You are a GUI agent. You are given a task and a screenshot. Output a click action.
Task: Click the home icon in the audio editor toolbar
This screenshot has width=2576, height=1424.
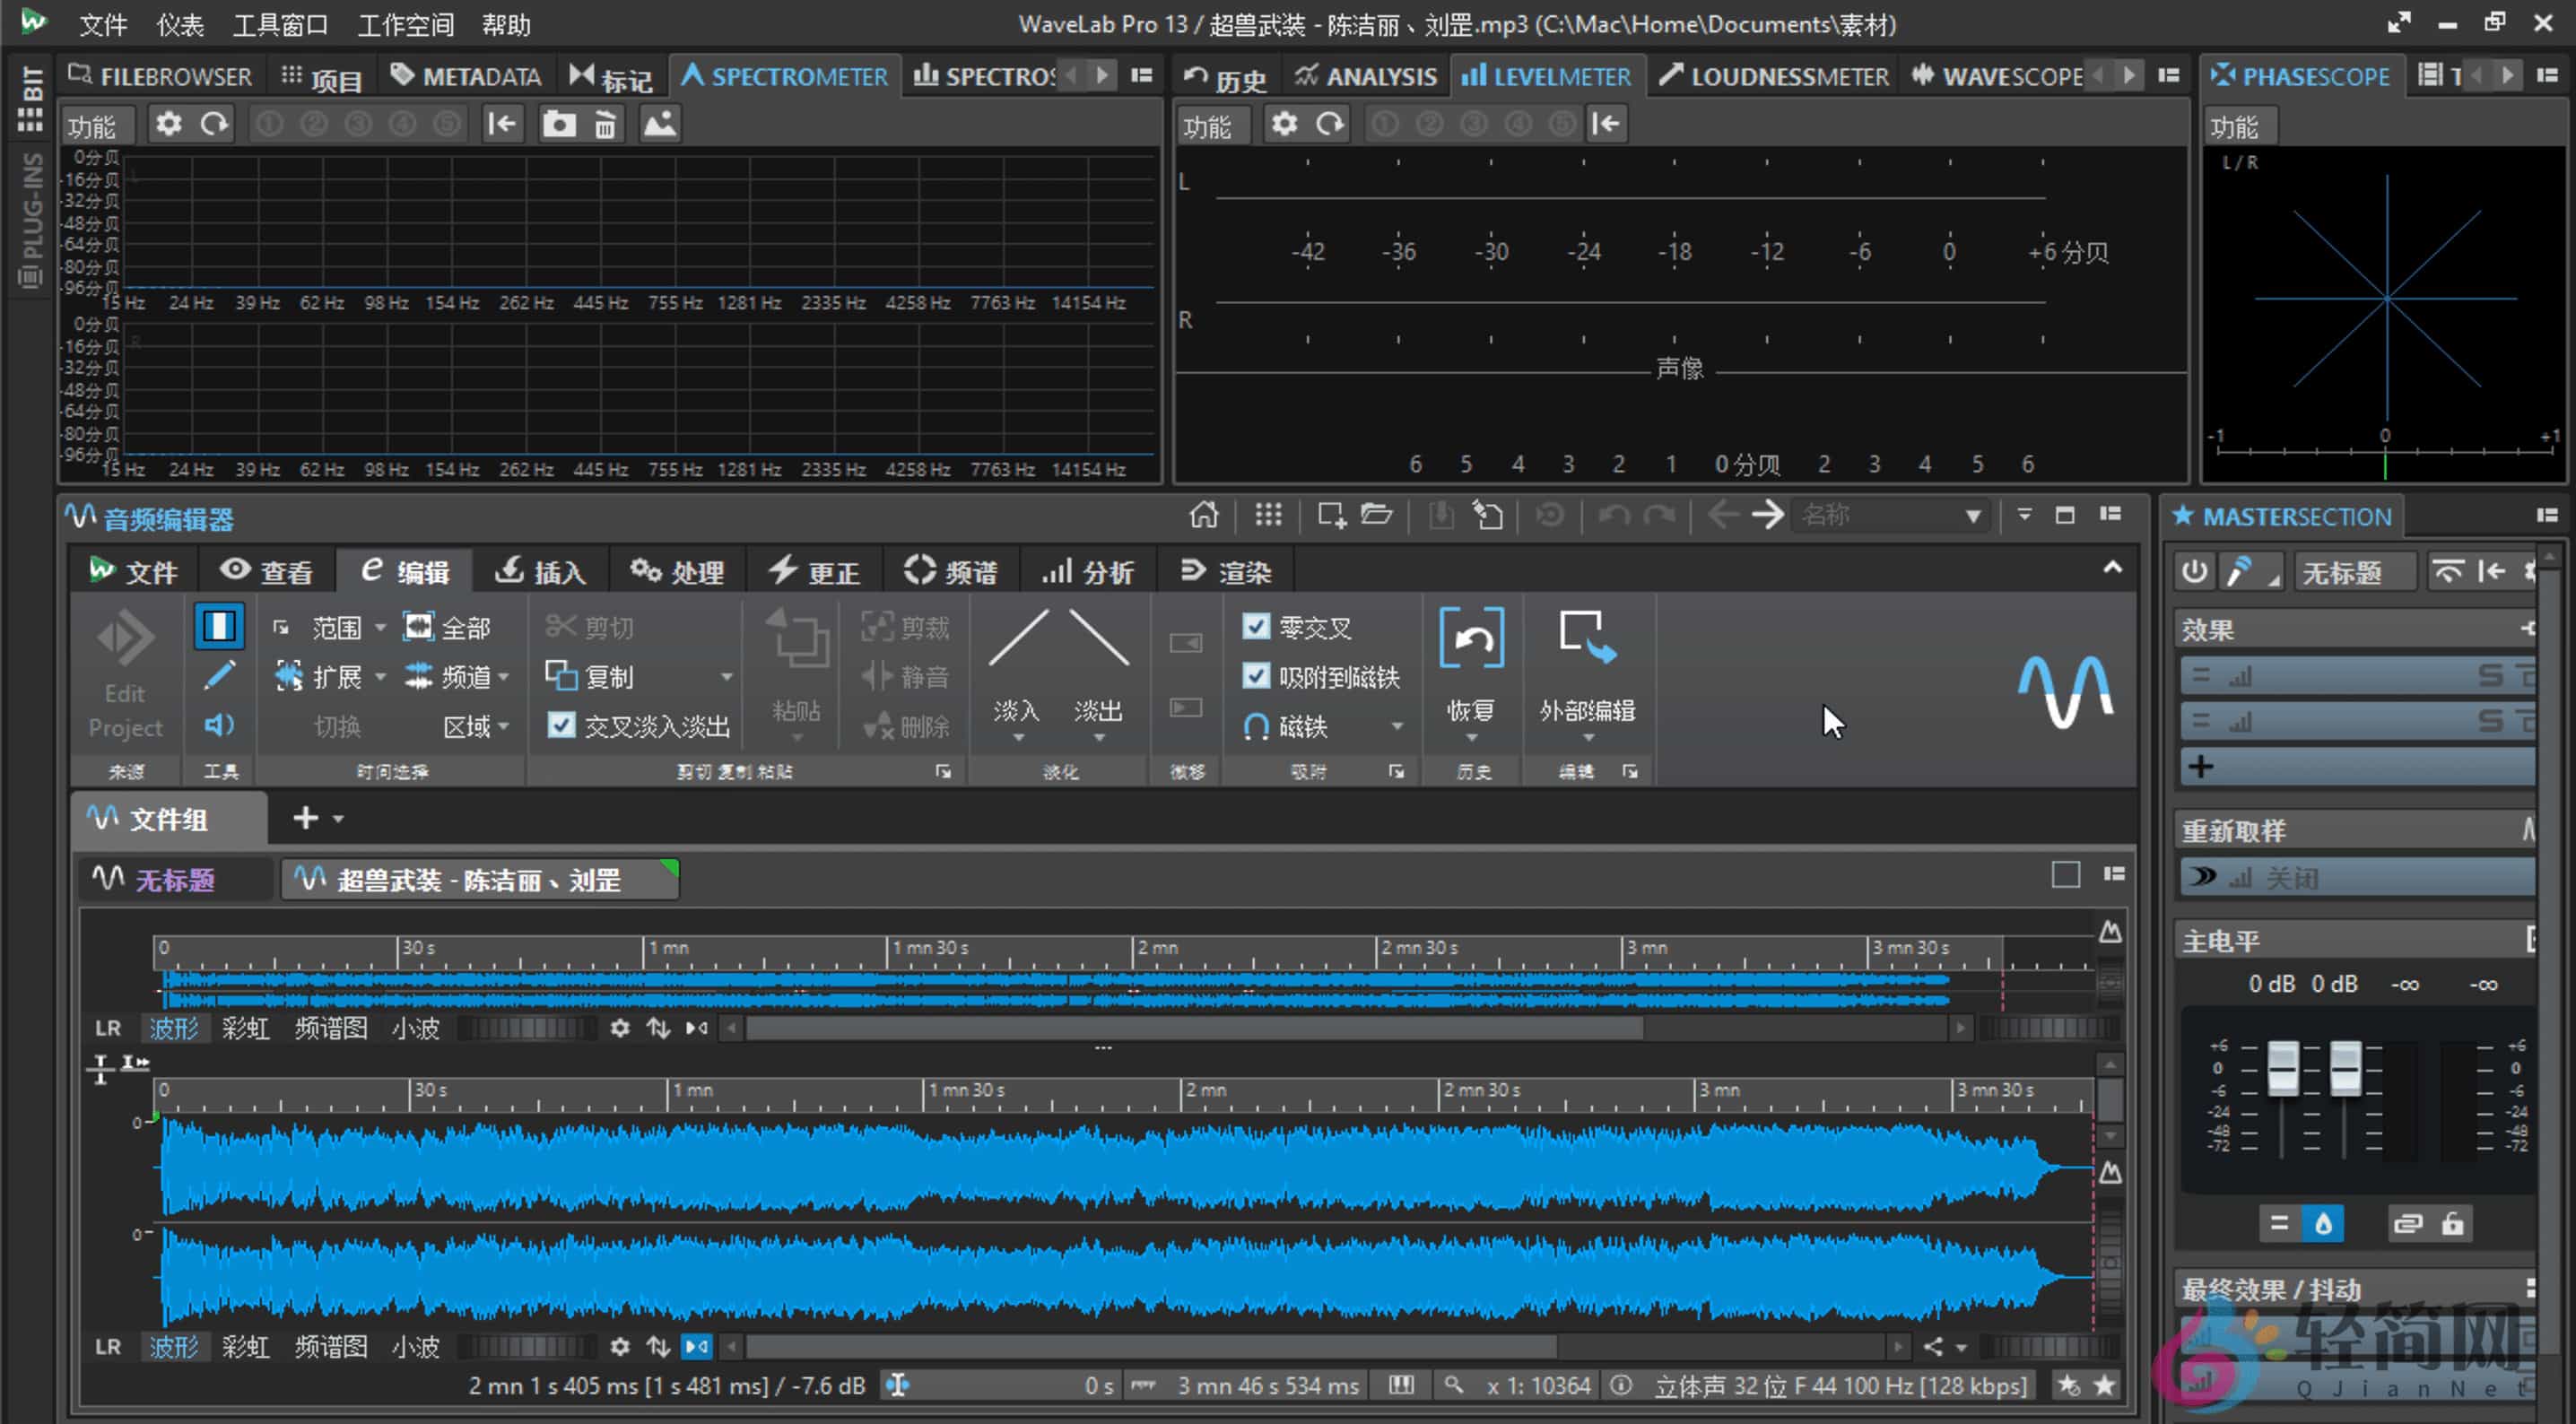1204,515
